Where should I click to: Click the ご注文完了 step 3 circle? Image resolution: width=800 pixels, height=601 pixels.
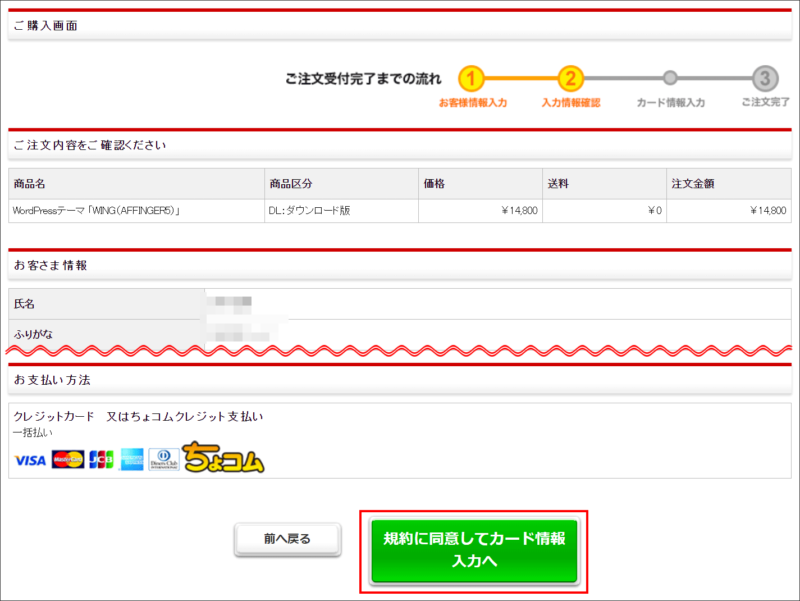pyautogui.click(x=766, y=76)
